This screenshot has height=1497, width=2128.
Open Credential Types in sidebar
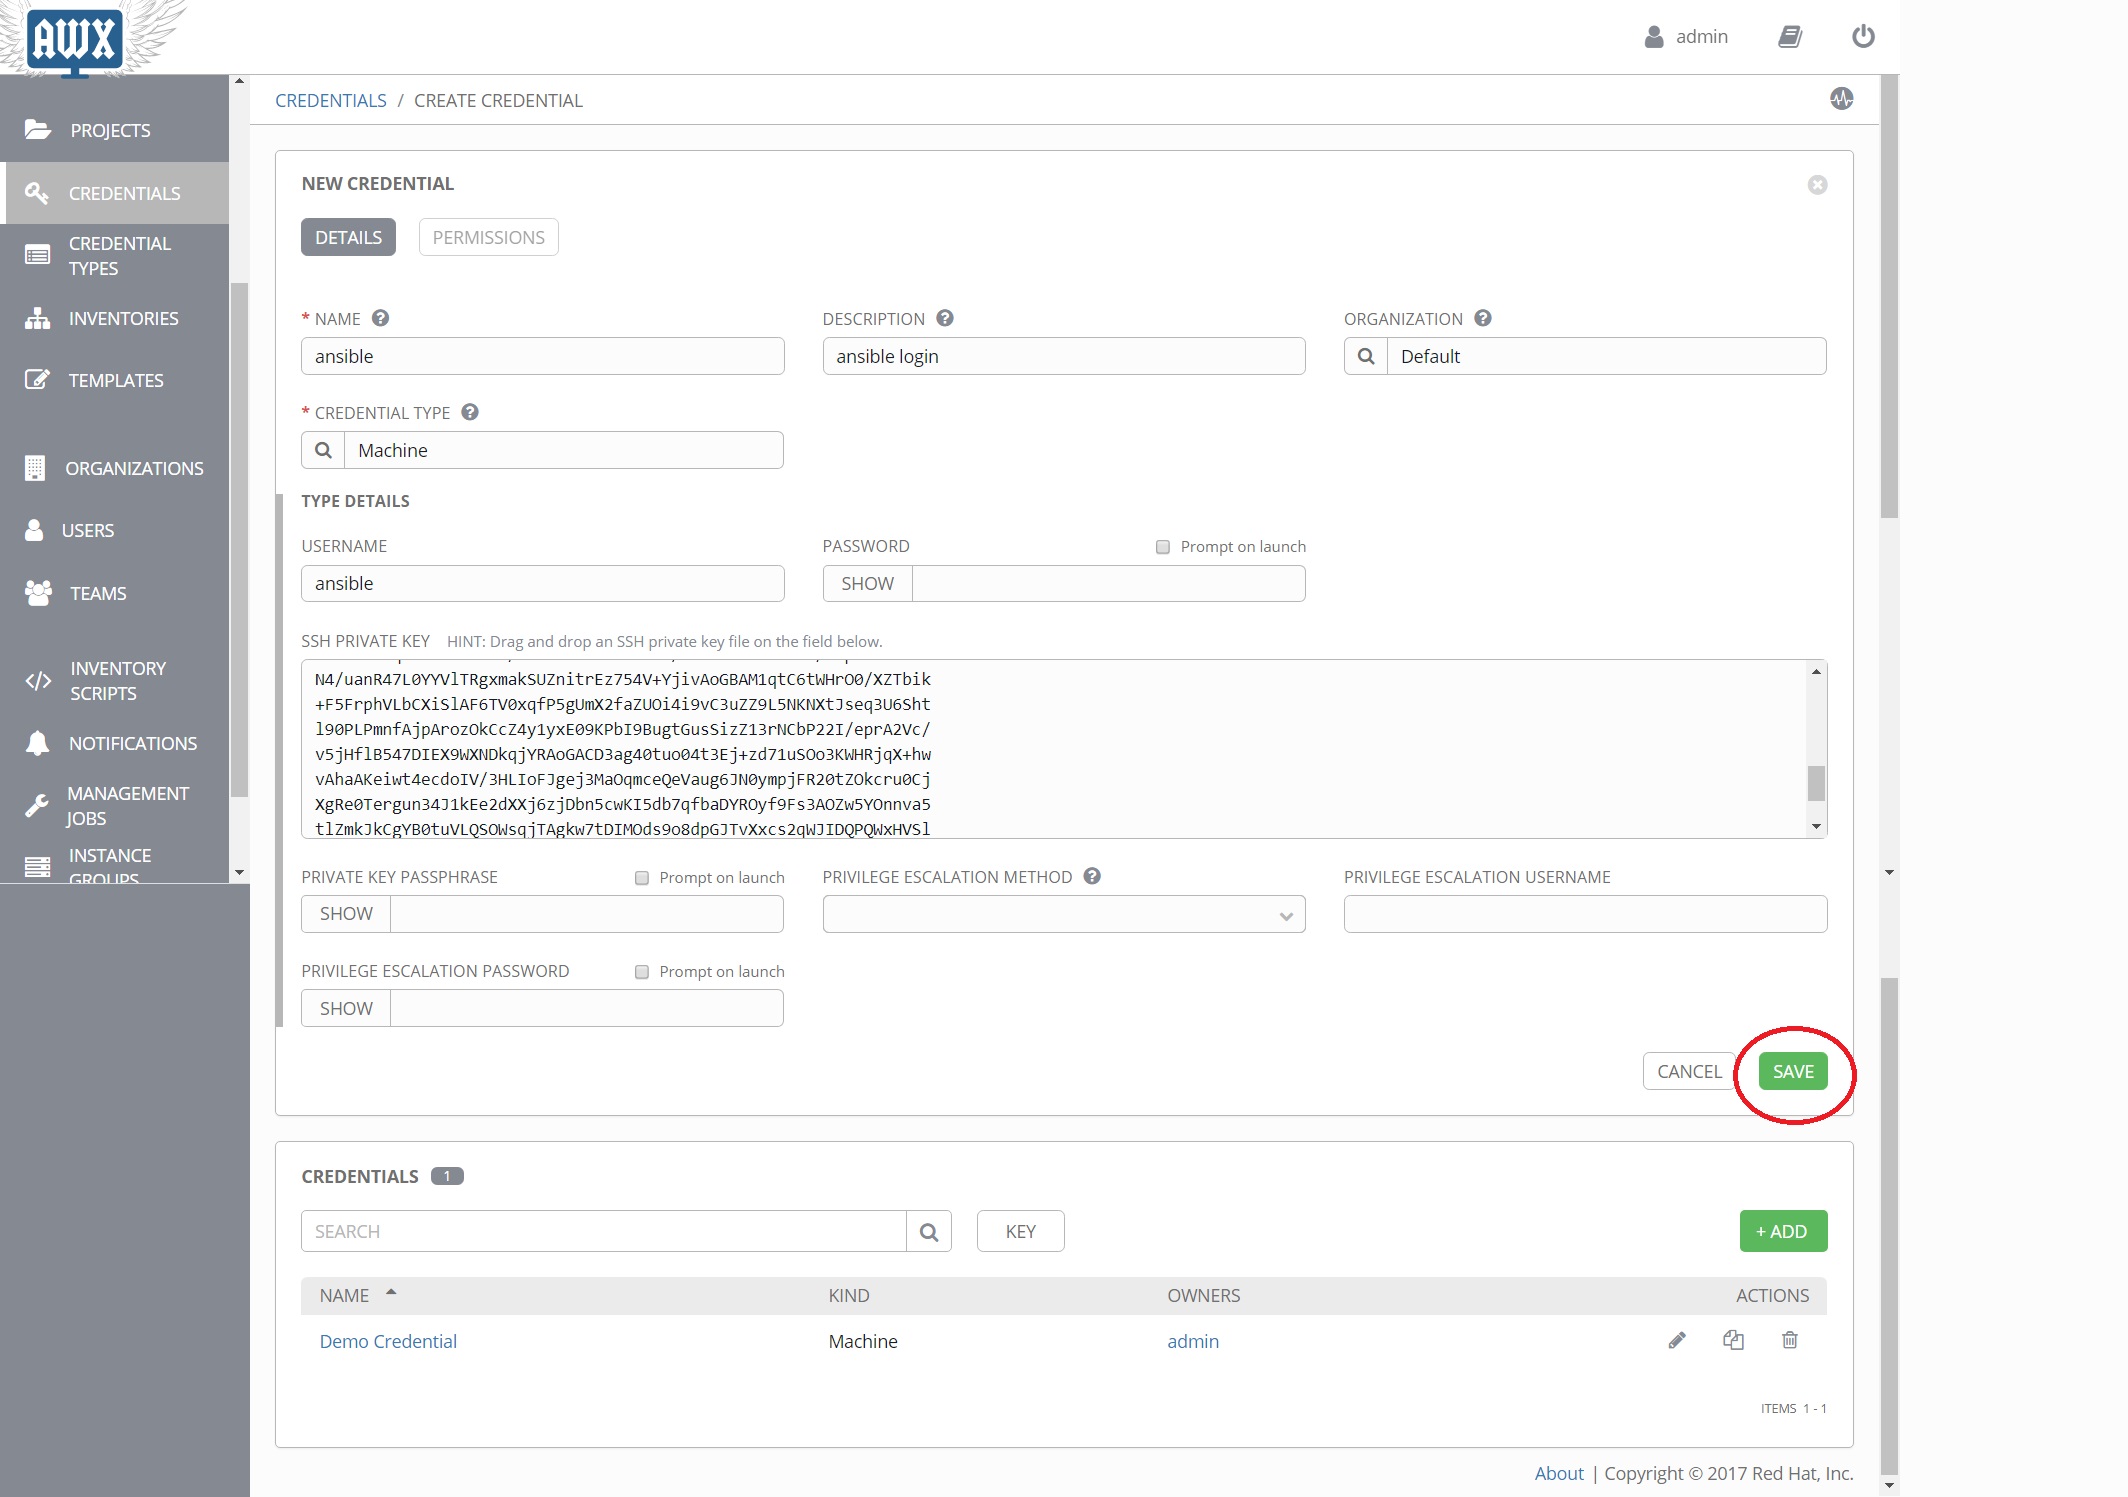[115, 256]
